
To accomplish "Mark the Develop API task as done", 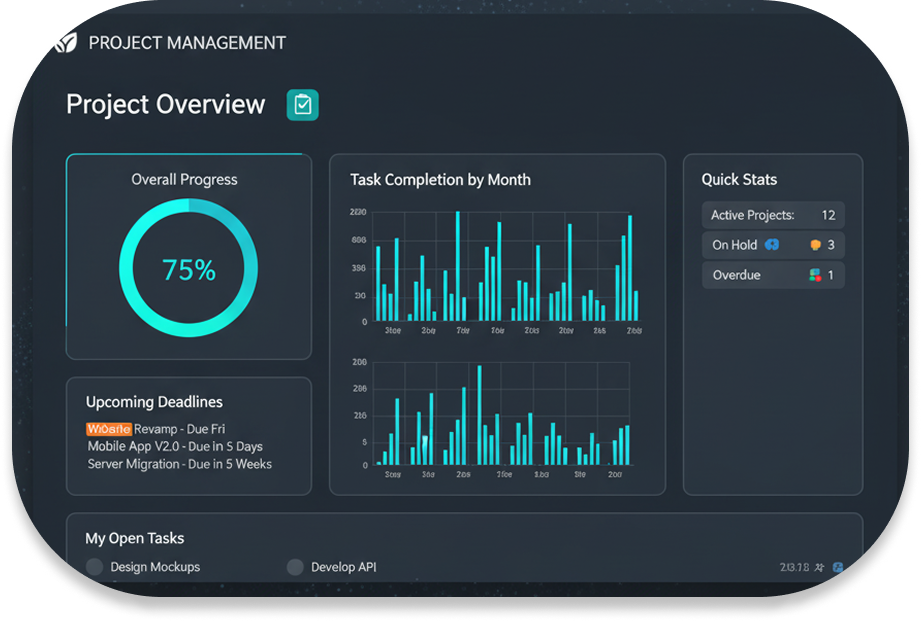I will pos(295,567).
